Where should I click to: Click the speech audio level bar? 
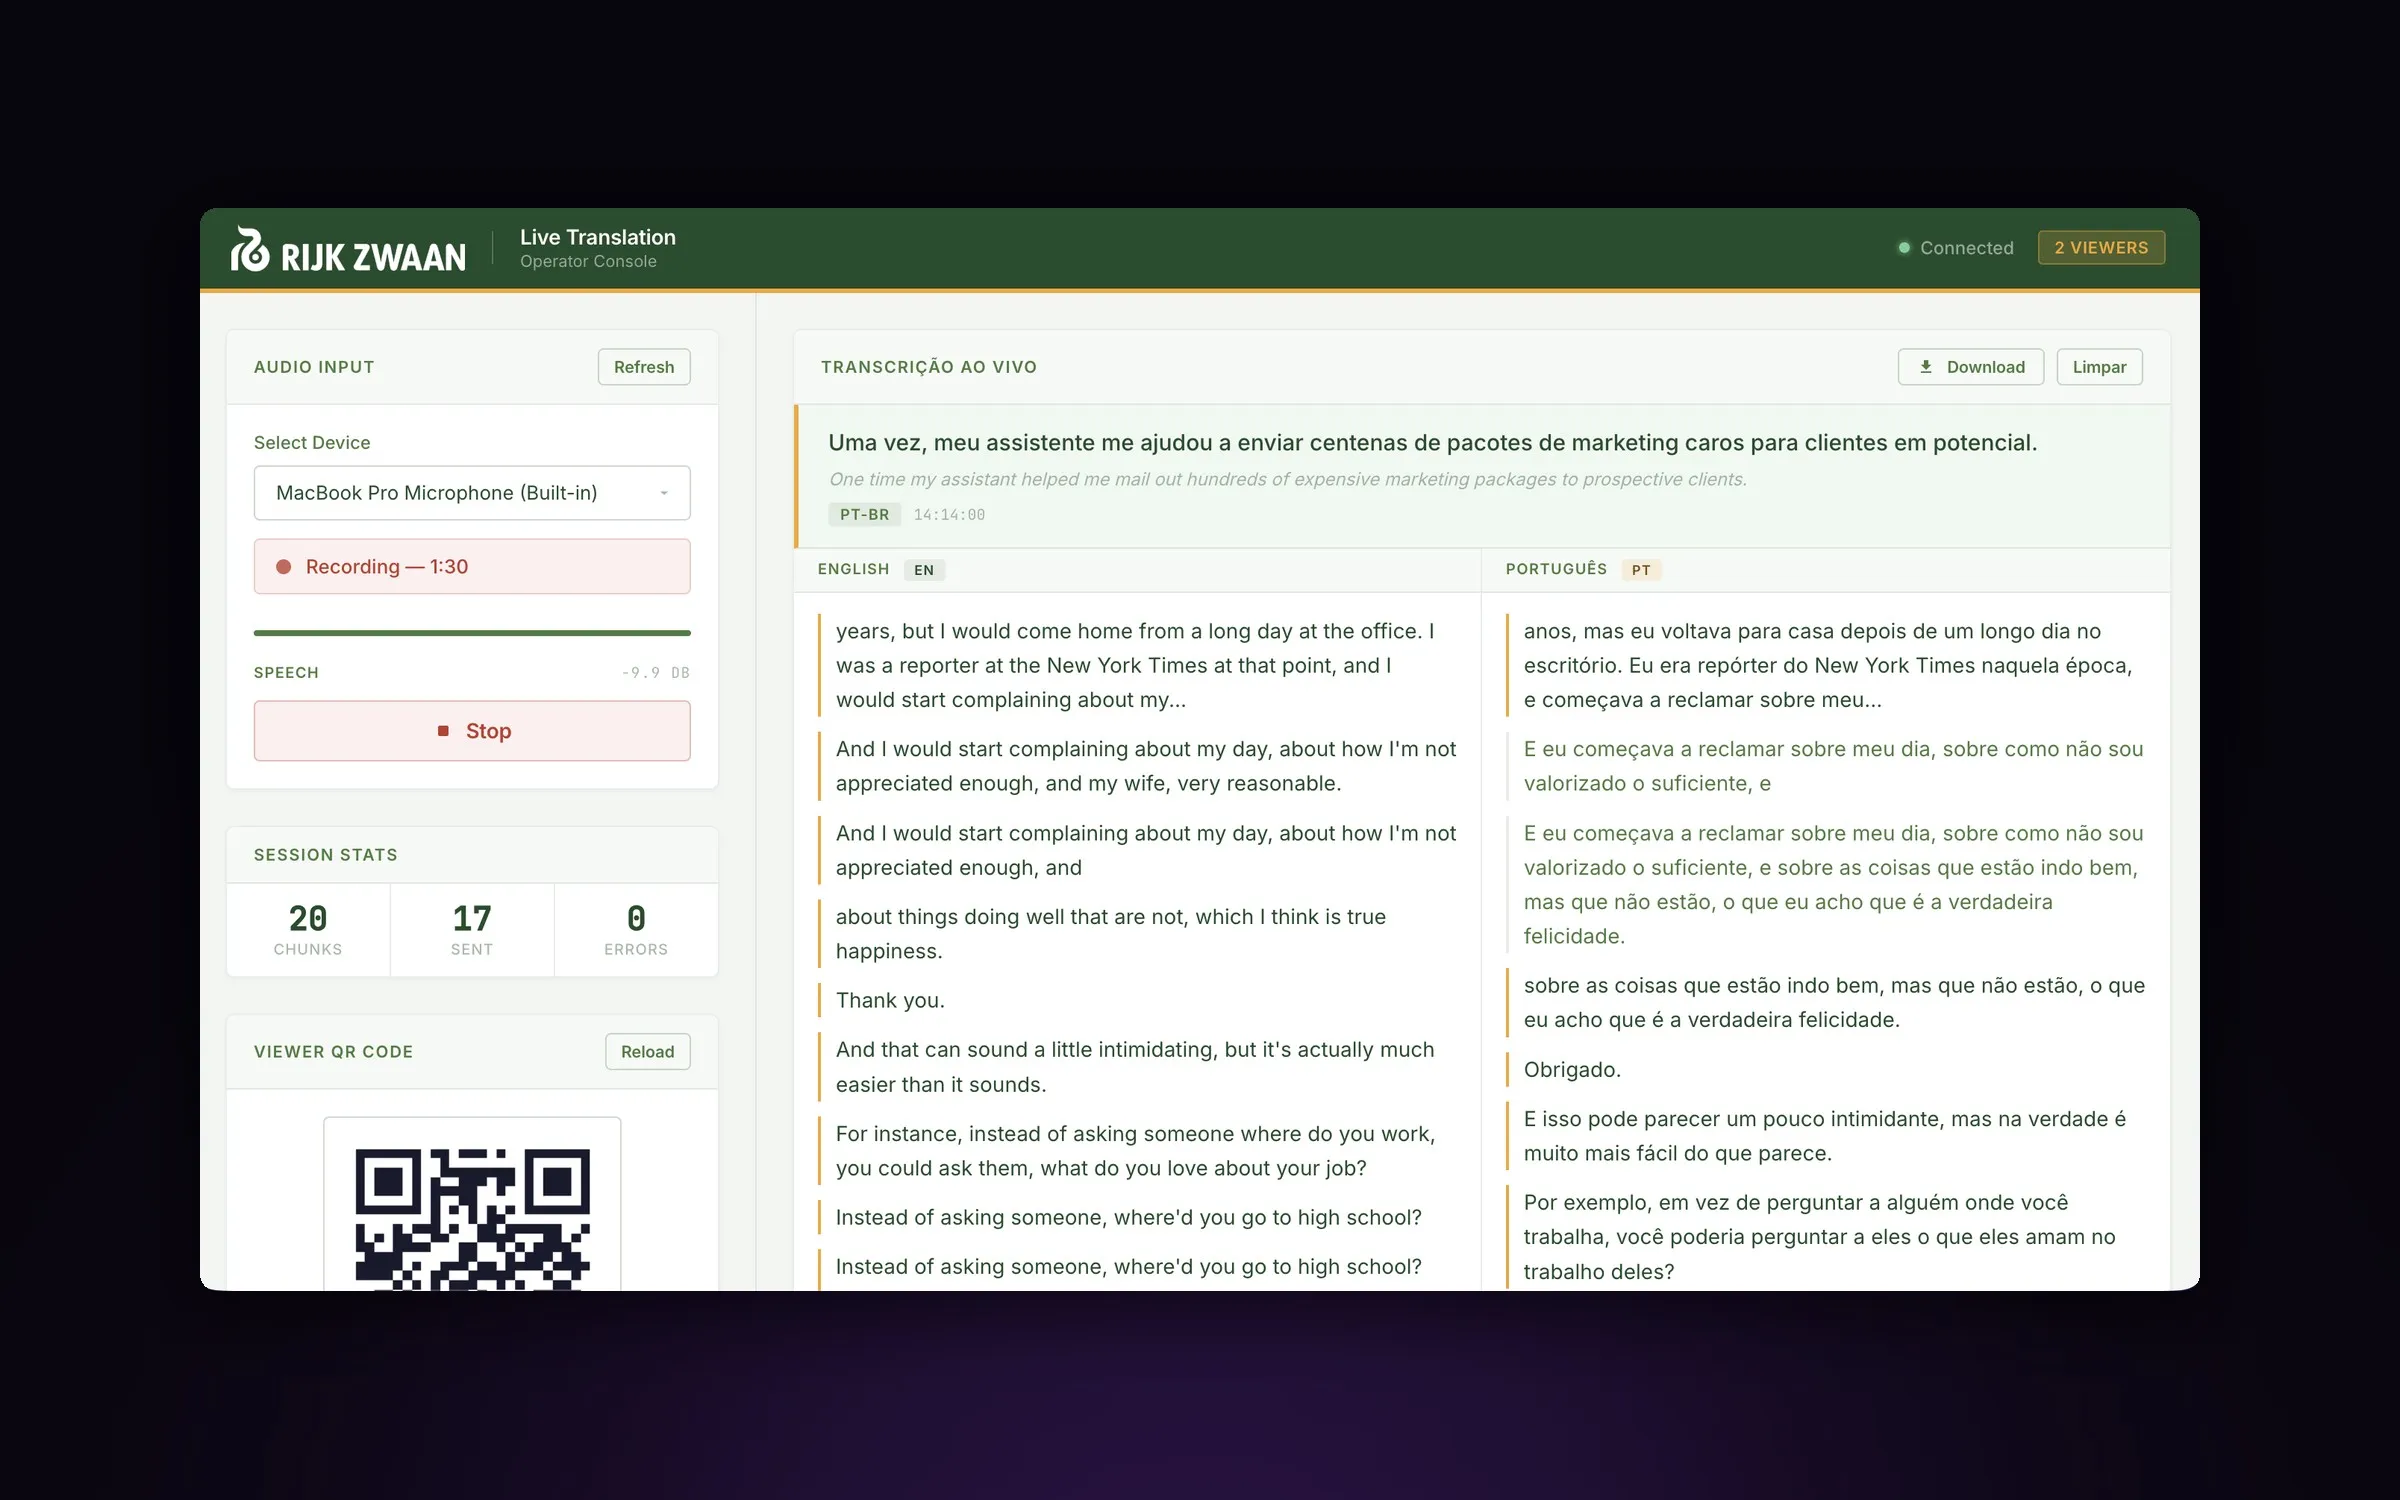tap(472, 633)
